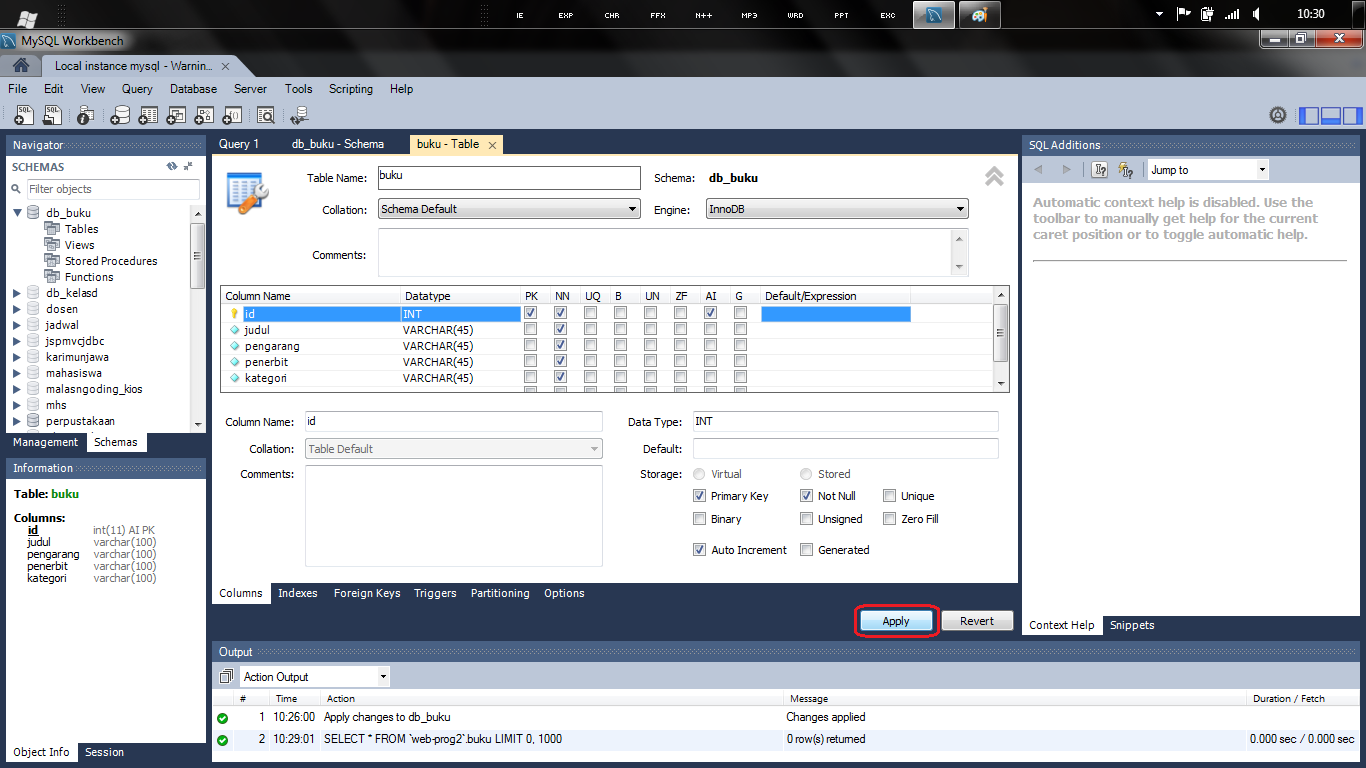Open the Query menu

point(137,89)
